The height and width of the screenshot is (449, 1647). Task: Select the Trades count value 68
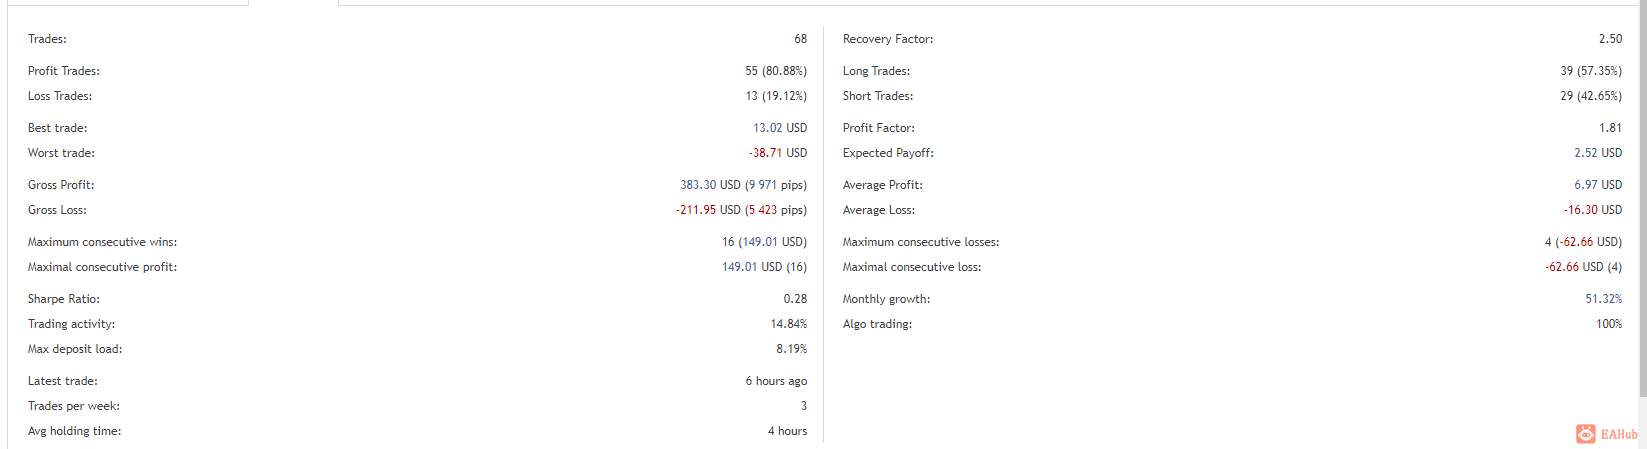pos(801,39)
